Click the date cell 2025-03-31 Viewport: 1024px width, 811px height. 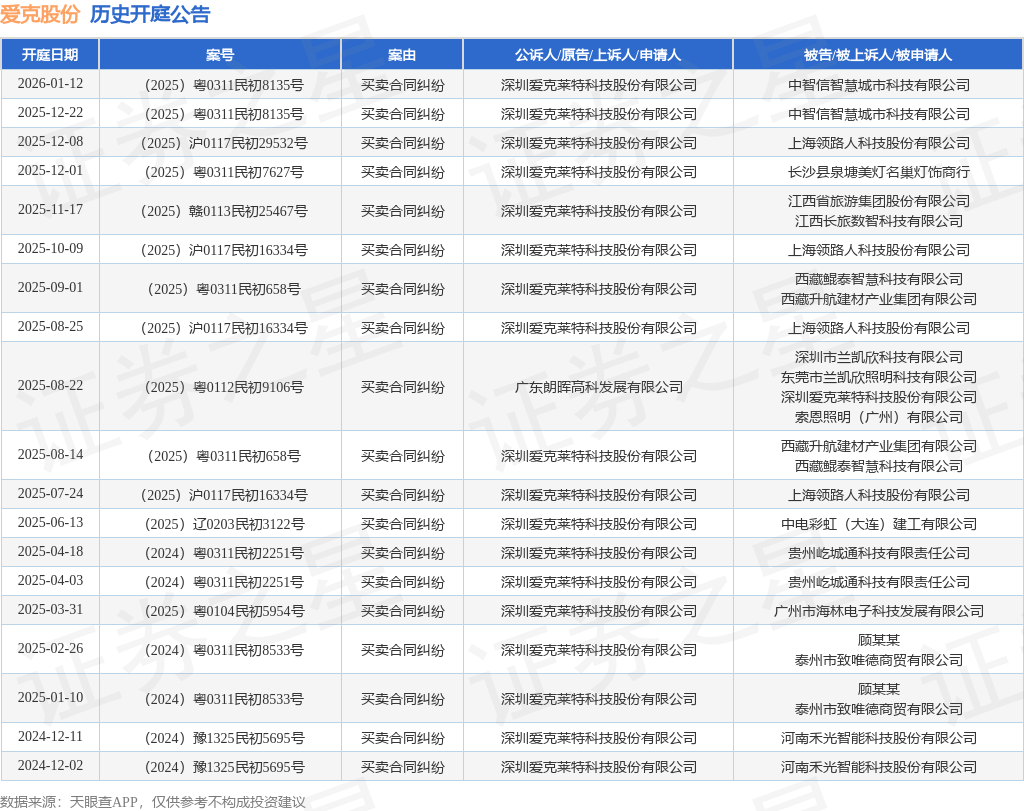[50, 609]
